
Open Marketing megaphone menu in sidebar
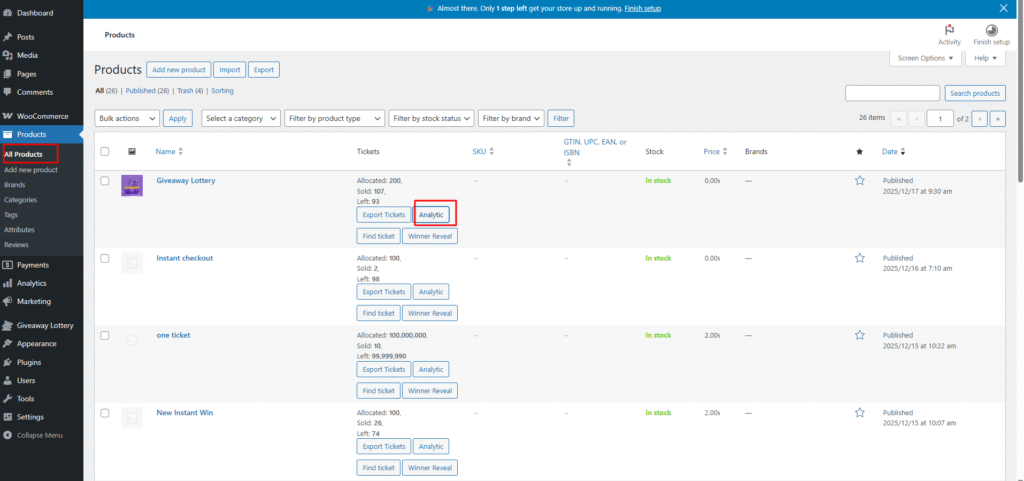pyautogui.click(x=8, y=301)
